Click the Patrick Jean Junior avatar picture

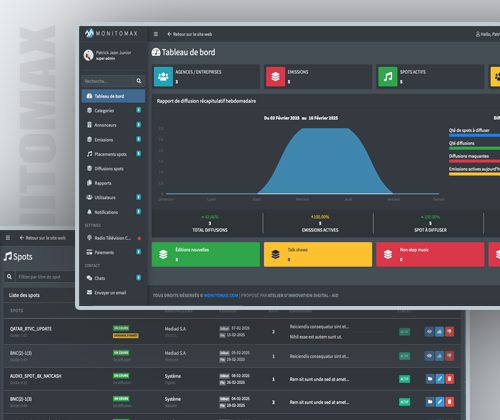click(x=88, y=55)
